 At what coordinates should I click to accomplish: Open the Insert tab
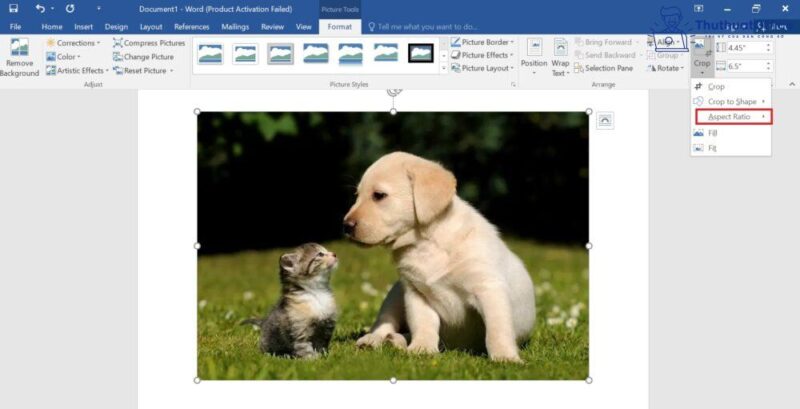pyautogui.click(x=84, y=27)
